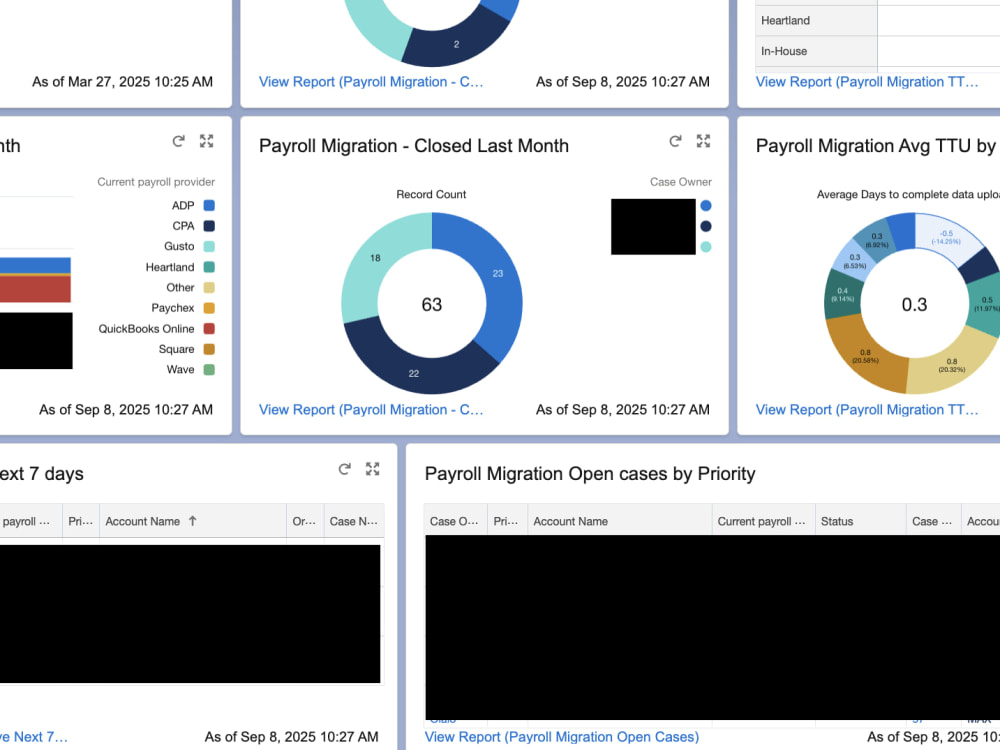Click the QuickBooks Online legend swatch
The image size is (1000, 750).
pos(209,328)
